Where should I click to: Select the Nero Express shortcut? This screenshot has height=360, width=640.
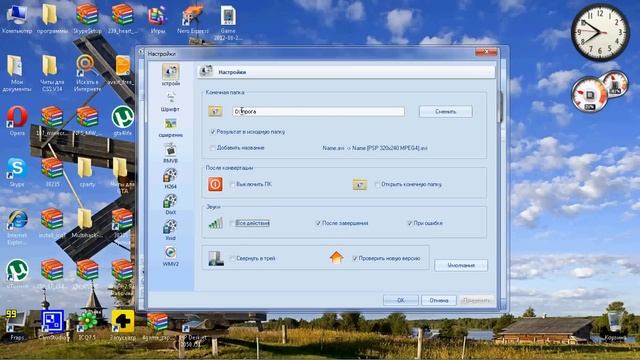pos(193,20)
